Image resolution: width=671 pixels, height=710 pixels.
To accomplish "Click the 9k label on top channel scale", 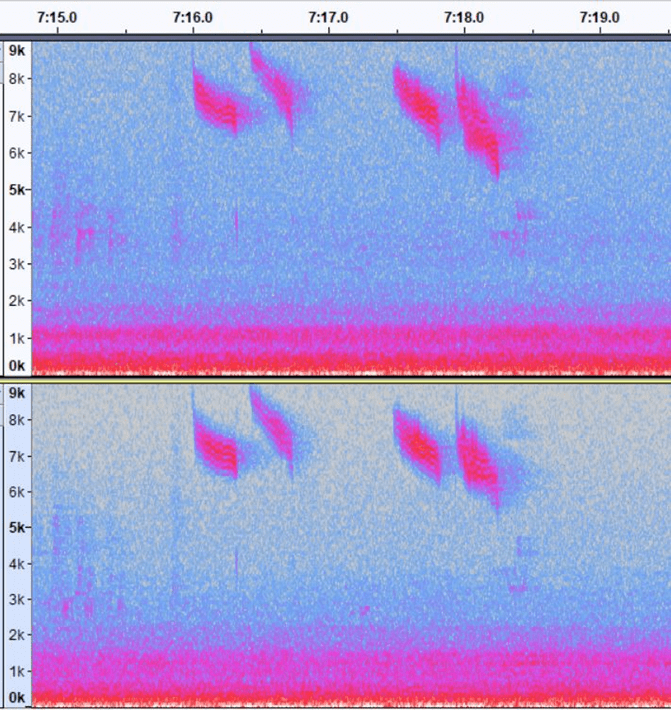I will coord(17,49).
